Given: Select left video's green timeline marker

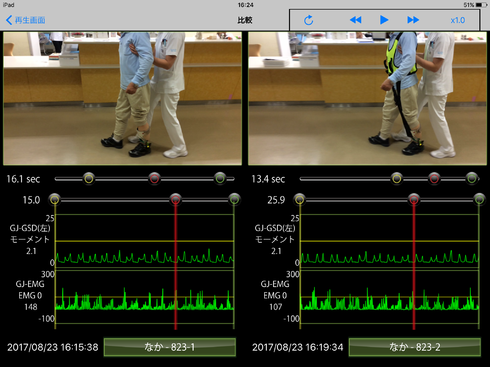Looking at the screenshot, I should [220, 178].
